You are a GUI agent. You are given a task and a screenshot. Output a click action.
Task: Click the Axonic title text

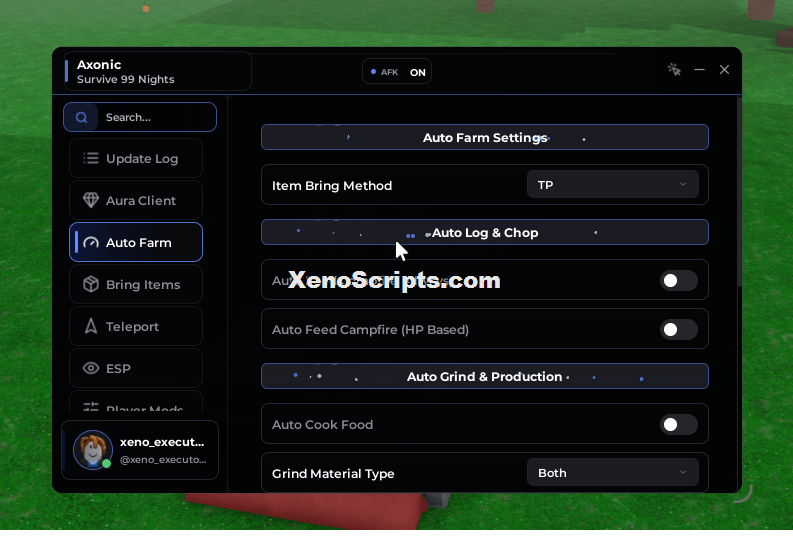[99, 65]
